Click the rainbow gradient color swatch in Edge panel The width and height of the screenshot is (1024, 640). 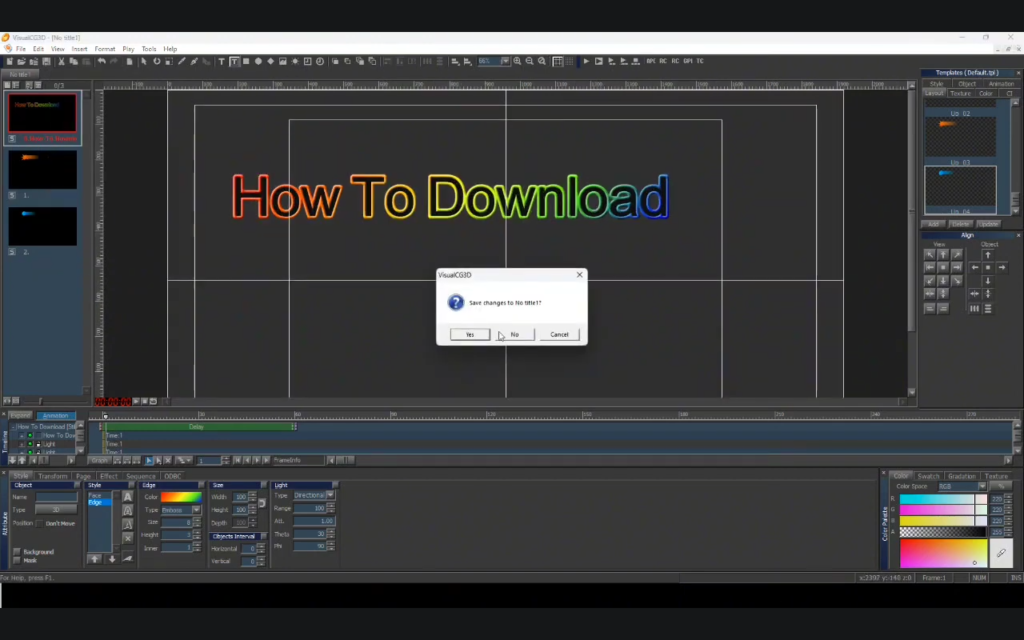pos(181,497)
